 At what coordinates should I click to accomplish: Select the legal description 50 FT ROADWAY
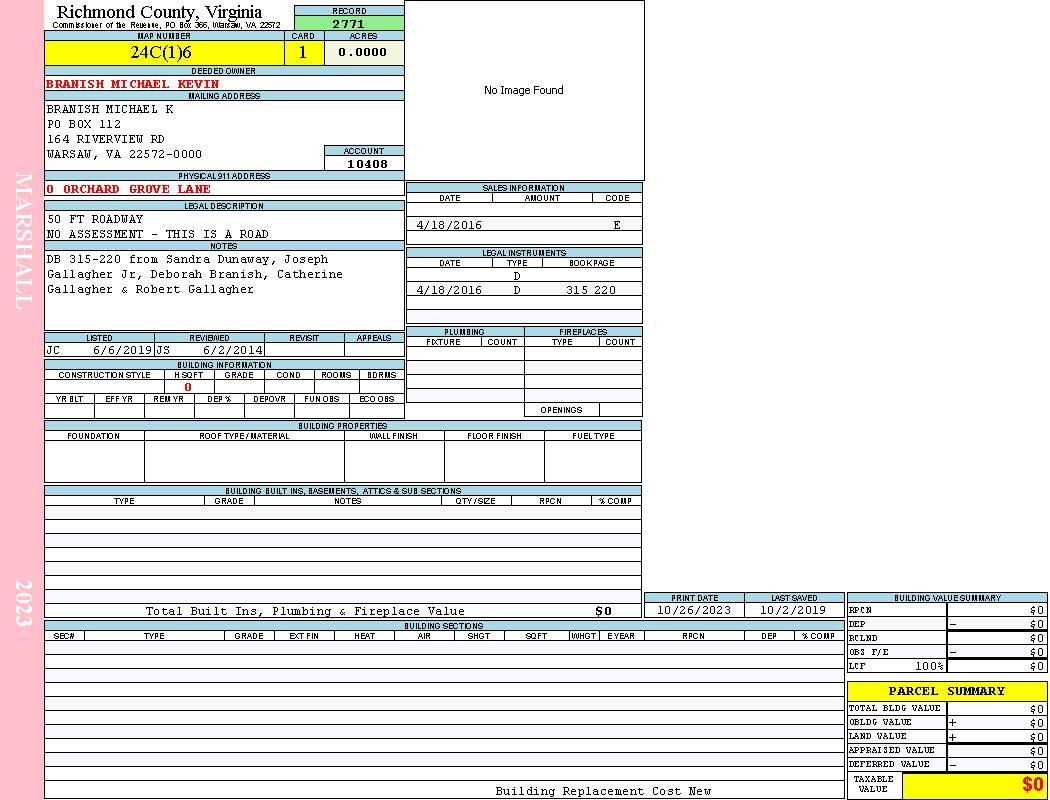tap(95, 219)
